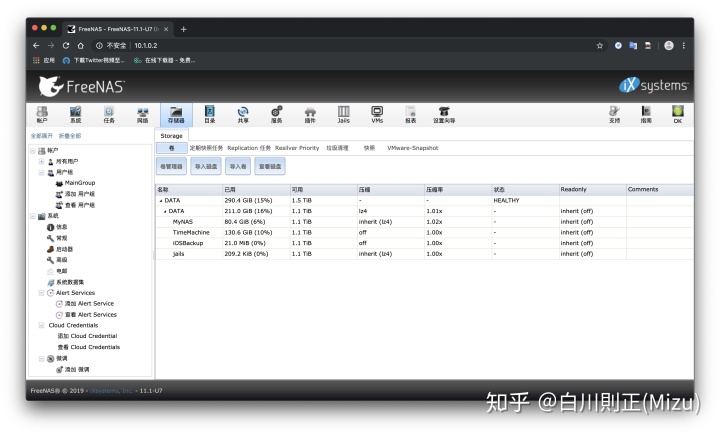
Task: Click the 全部展开 (Expand All) link
Action: 42,136
